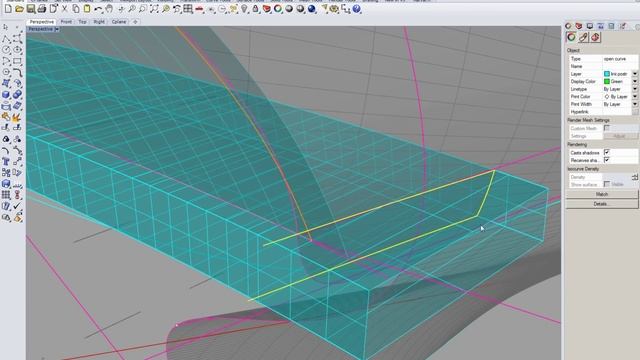Open the Linetype dropdown arrow

coord(635,89)
